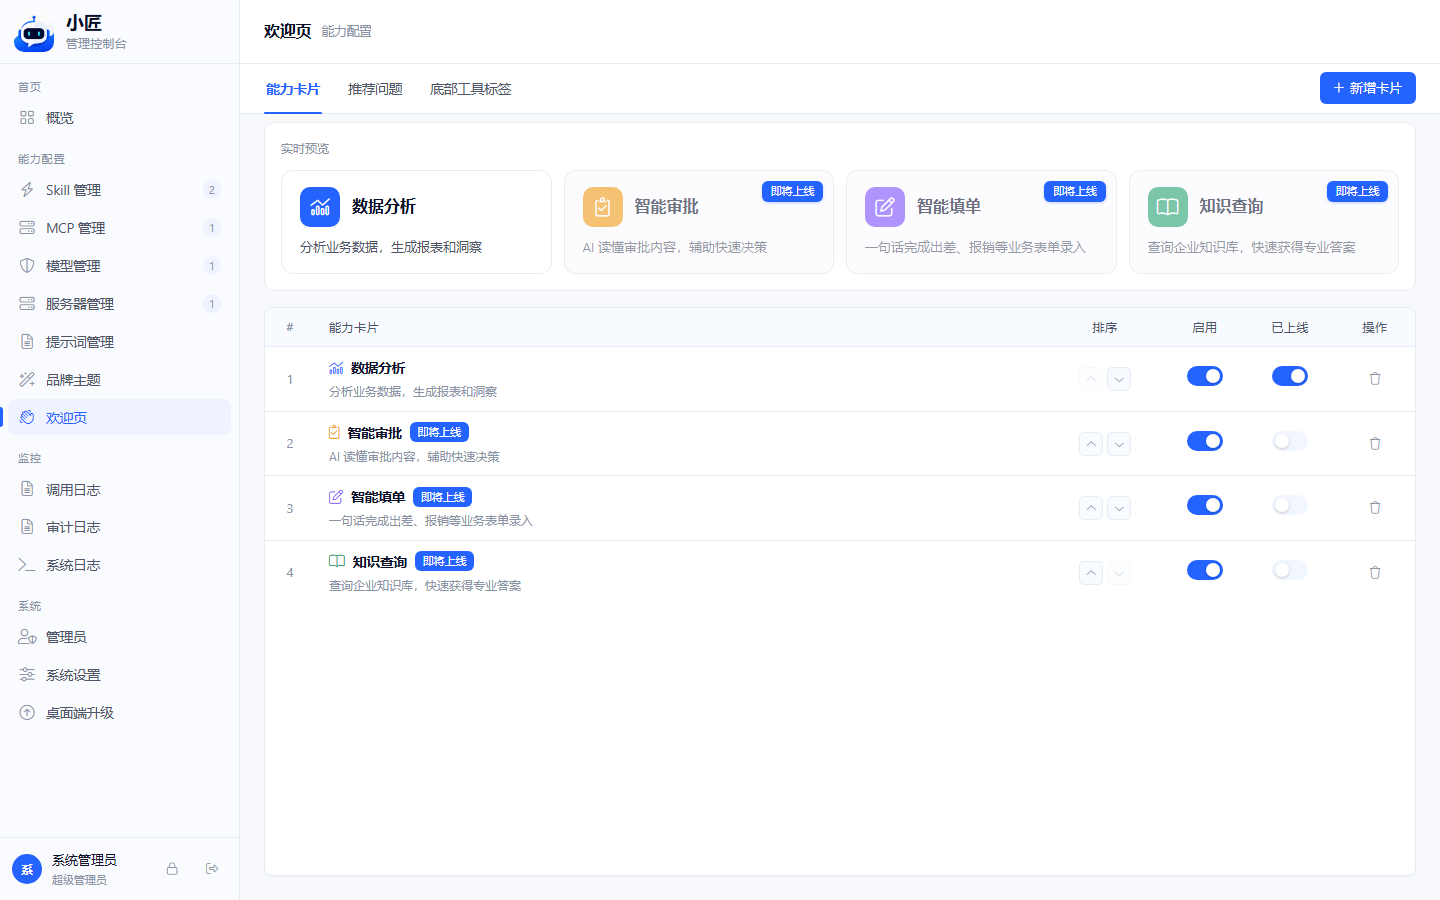Switch to the 底部工具标签 tab

tap(470, 89)
